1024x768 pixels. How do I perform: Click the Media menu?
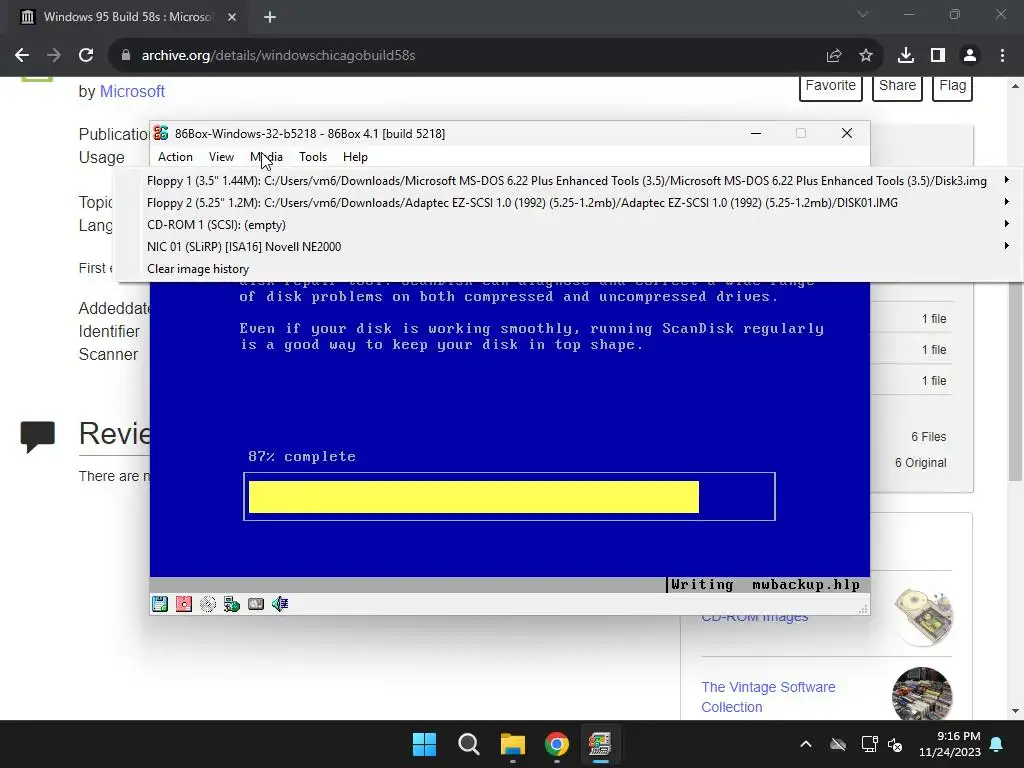coord(266,157)
